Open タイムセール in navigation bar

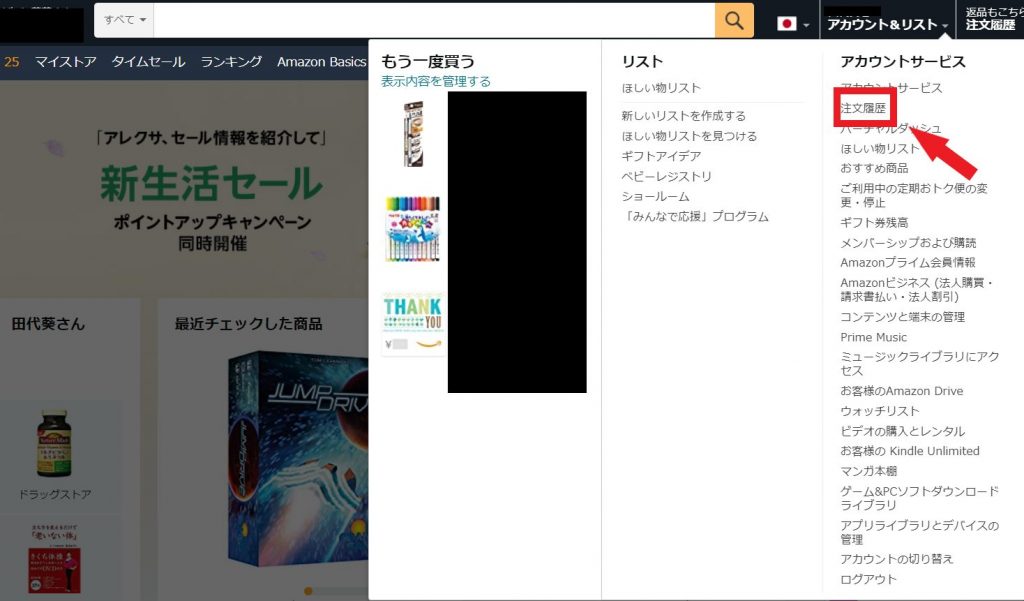[x=148, y=62]
